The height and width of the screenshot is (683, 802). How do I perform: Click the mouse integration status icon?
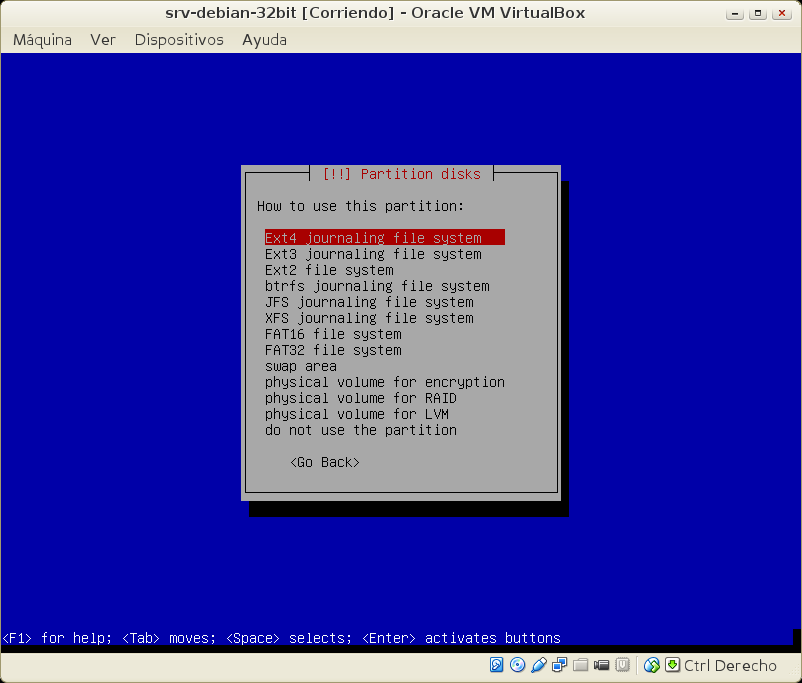(x=652, y=665)
